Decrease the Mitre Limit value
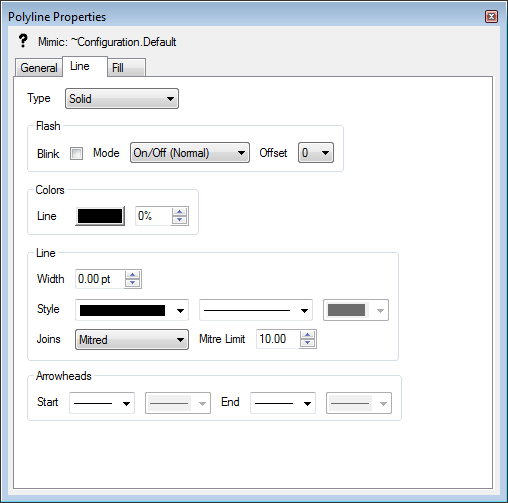 [x=308, y=343]
